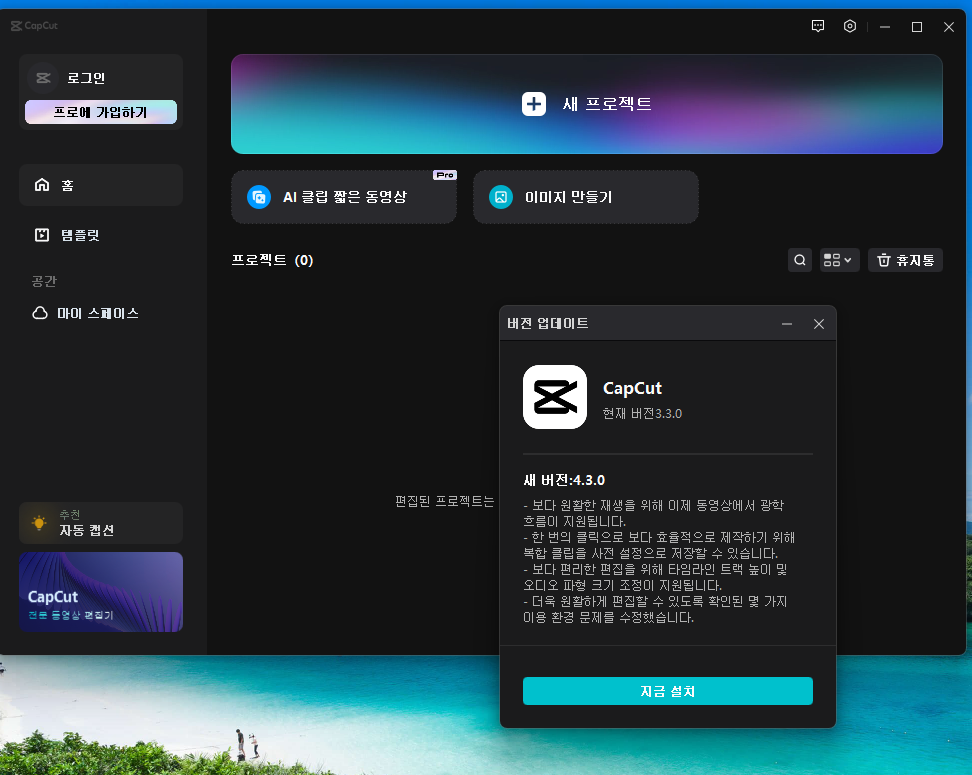
Task: Click the CapCut name in update dialog
Action: [x=632, y=388]
